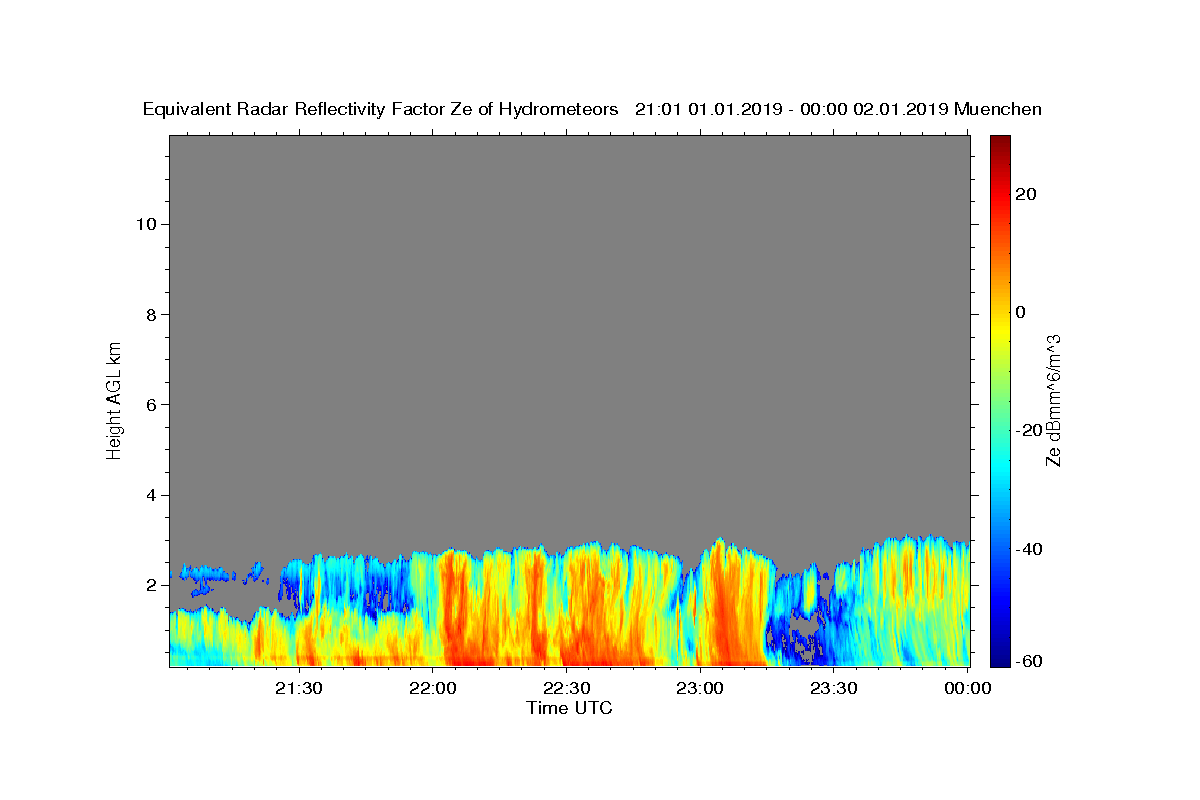Click the "23:30" time tick label
The image size is (1200, 800).
click(x=833, y=688)
